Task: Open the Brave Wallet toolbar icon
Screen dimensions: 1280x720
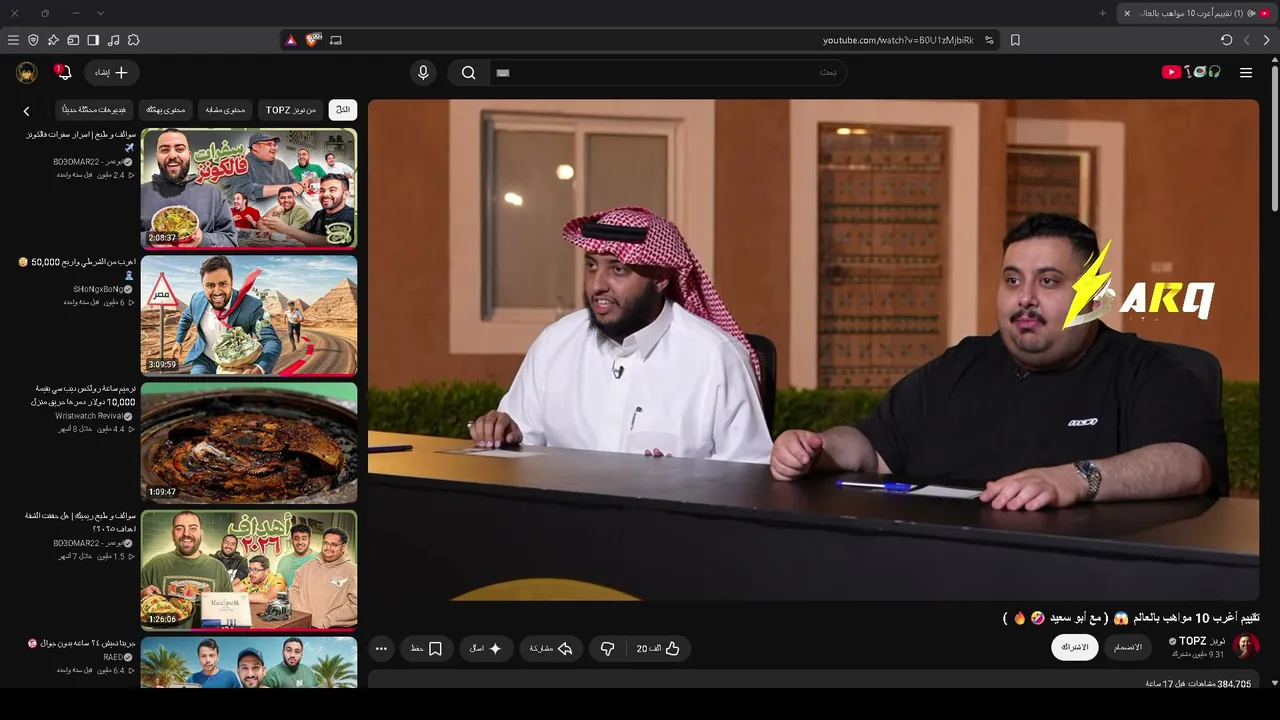Action: (73, 40)
